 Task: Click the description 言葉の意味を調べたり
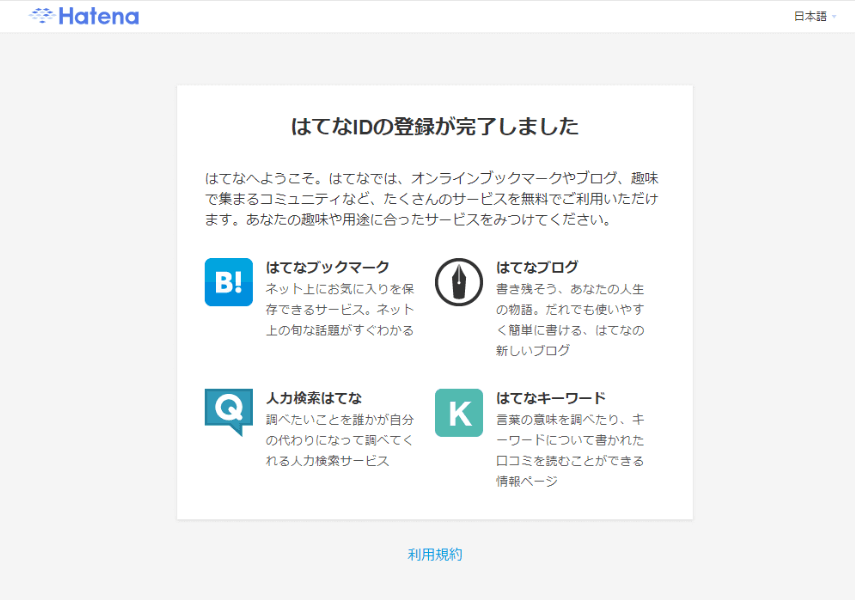click(570, 451)
